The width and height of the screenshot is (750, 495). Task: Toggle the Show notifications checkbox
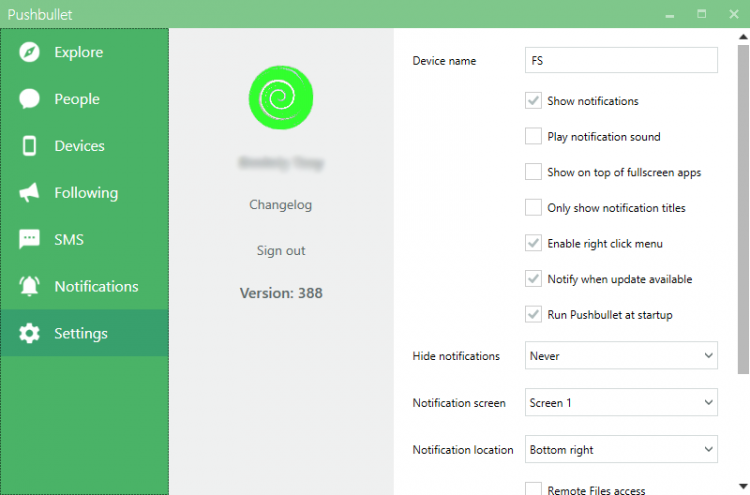(x=533, y=101)
